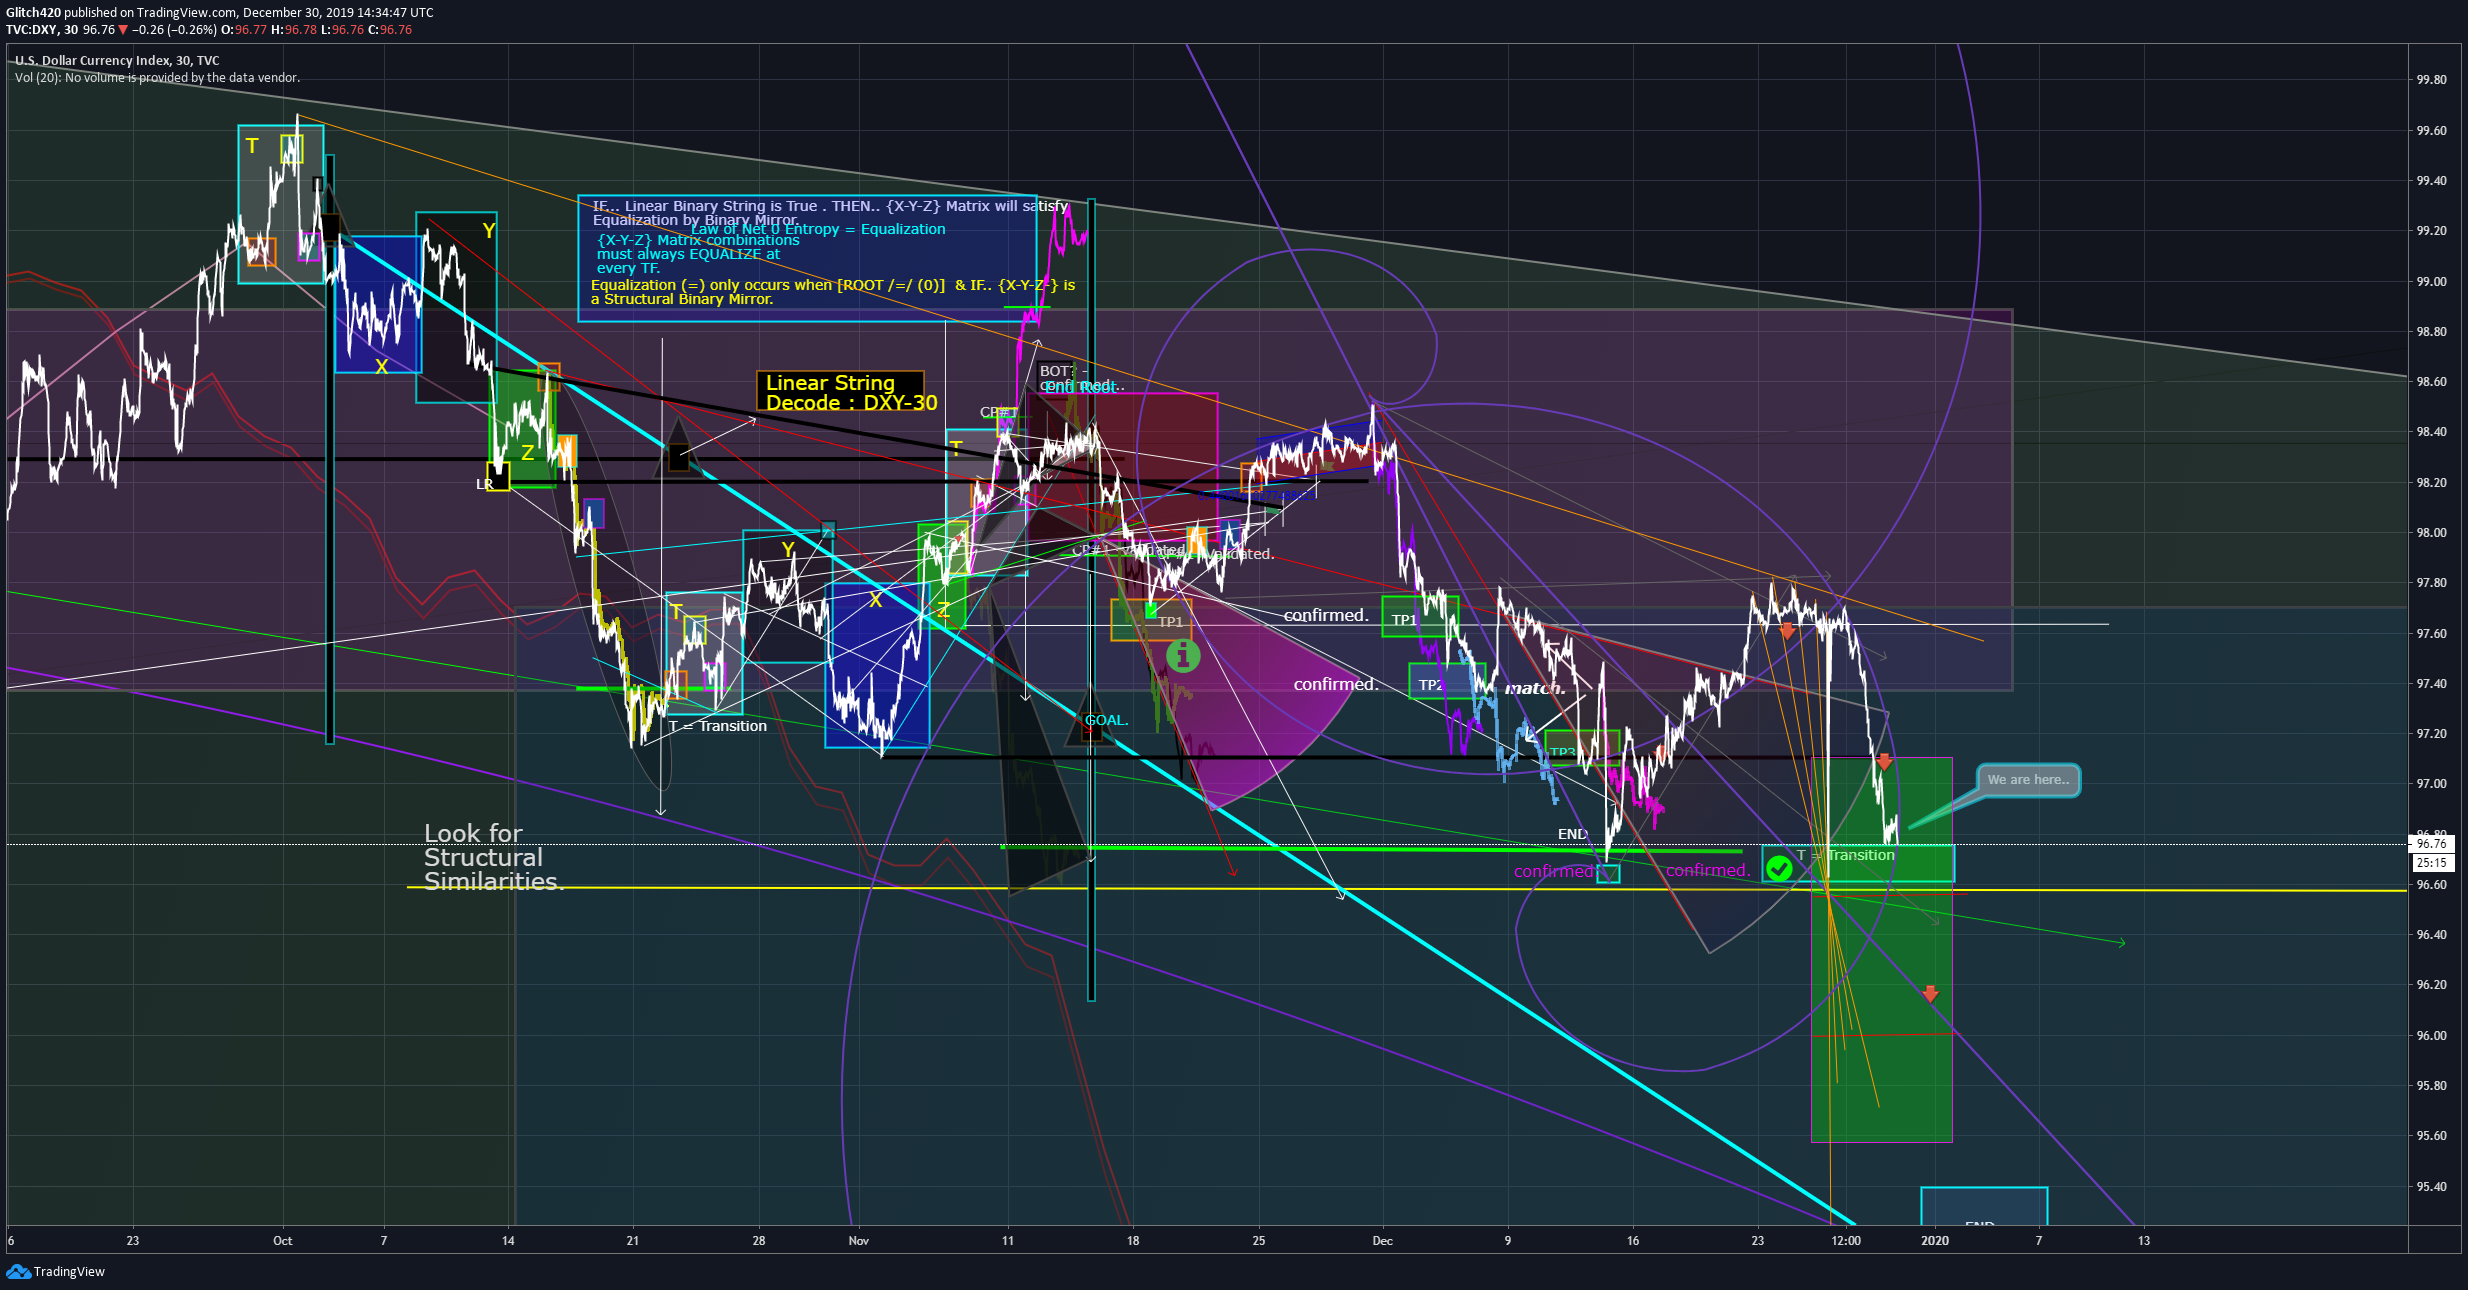2468x1290 pixels.
Task: Click the red down arrow near 96.20
Action: [x=1930, y=994]
